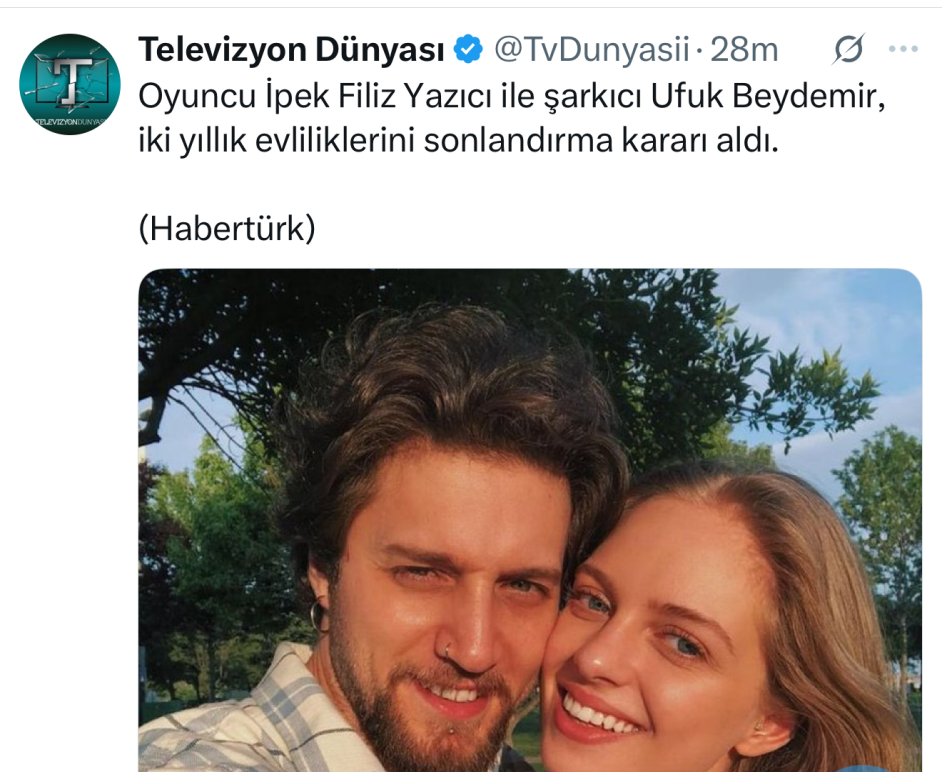The image size is (942, 772).
Task: Open the @TvDunyasii handle link
Action: [x=591, y=49]
